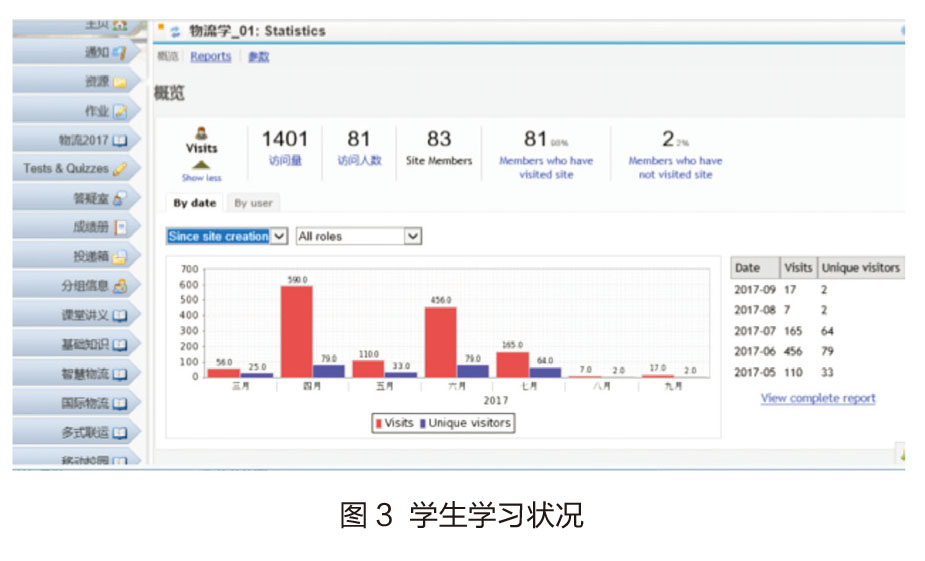Click the 四月 red visits bar
This screenshot has height=561, width=925.
pos(296,330)
